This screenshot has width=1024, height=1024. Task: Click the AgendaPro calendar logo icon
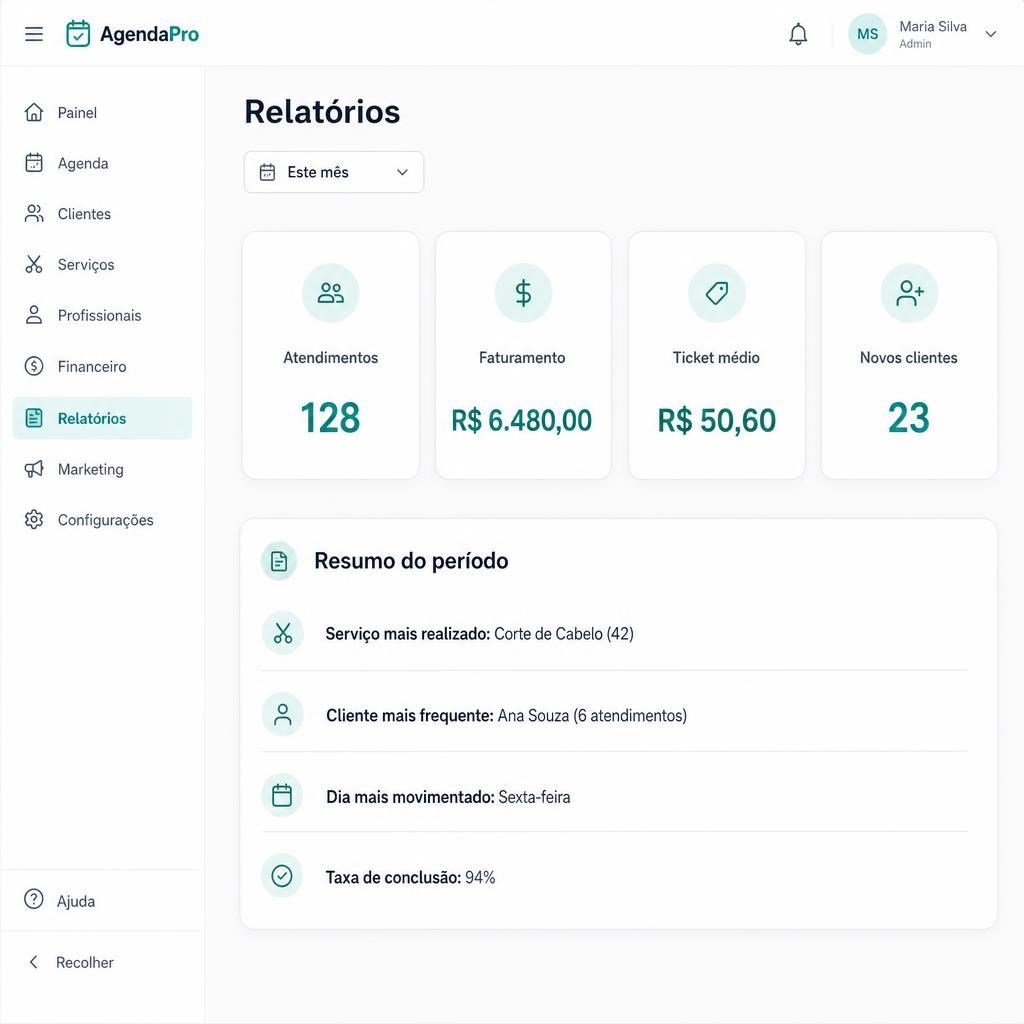(78, 34)
